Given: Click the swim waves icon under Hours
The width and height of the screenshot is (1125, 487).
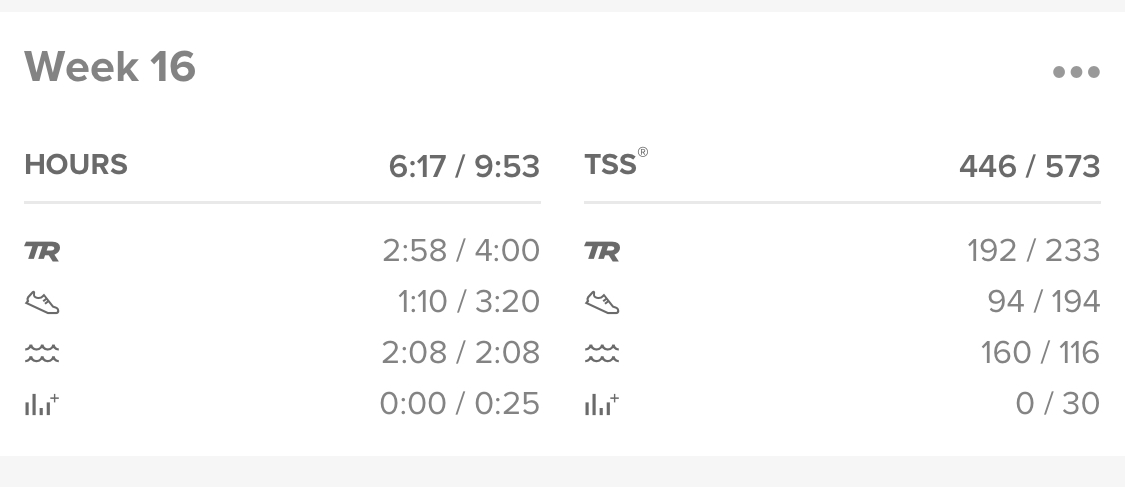Looking at the screenshot, I should pos(42,353).
